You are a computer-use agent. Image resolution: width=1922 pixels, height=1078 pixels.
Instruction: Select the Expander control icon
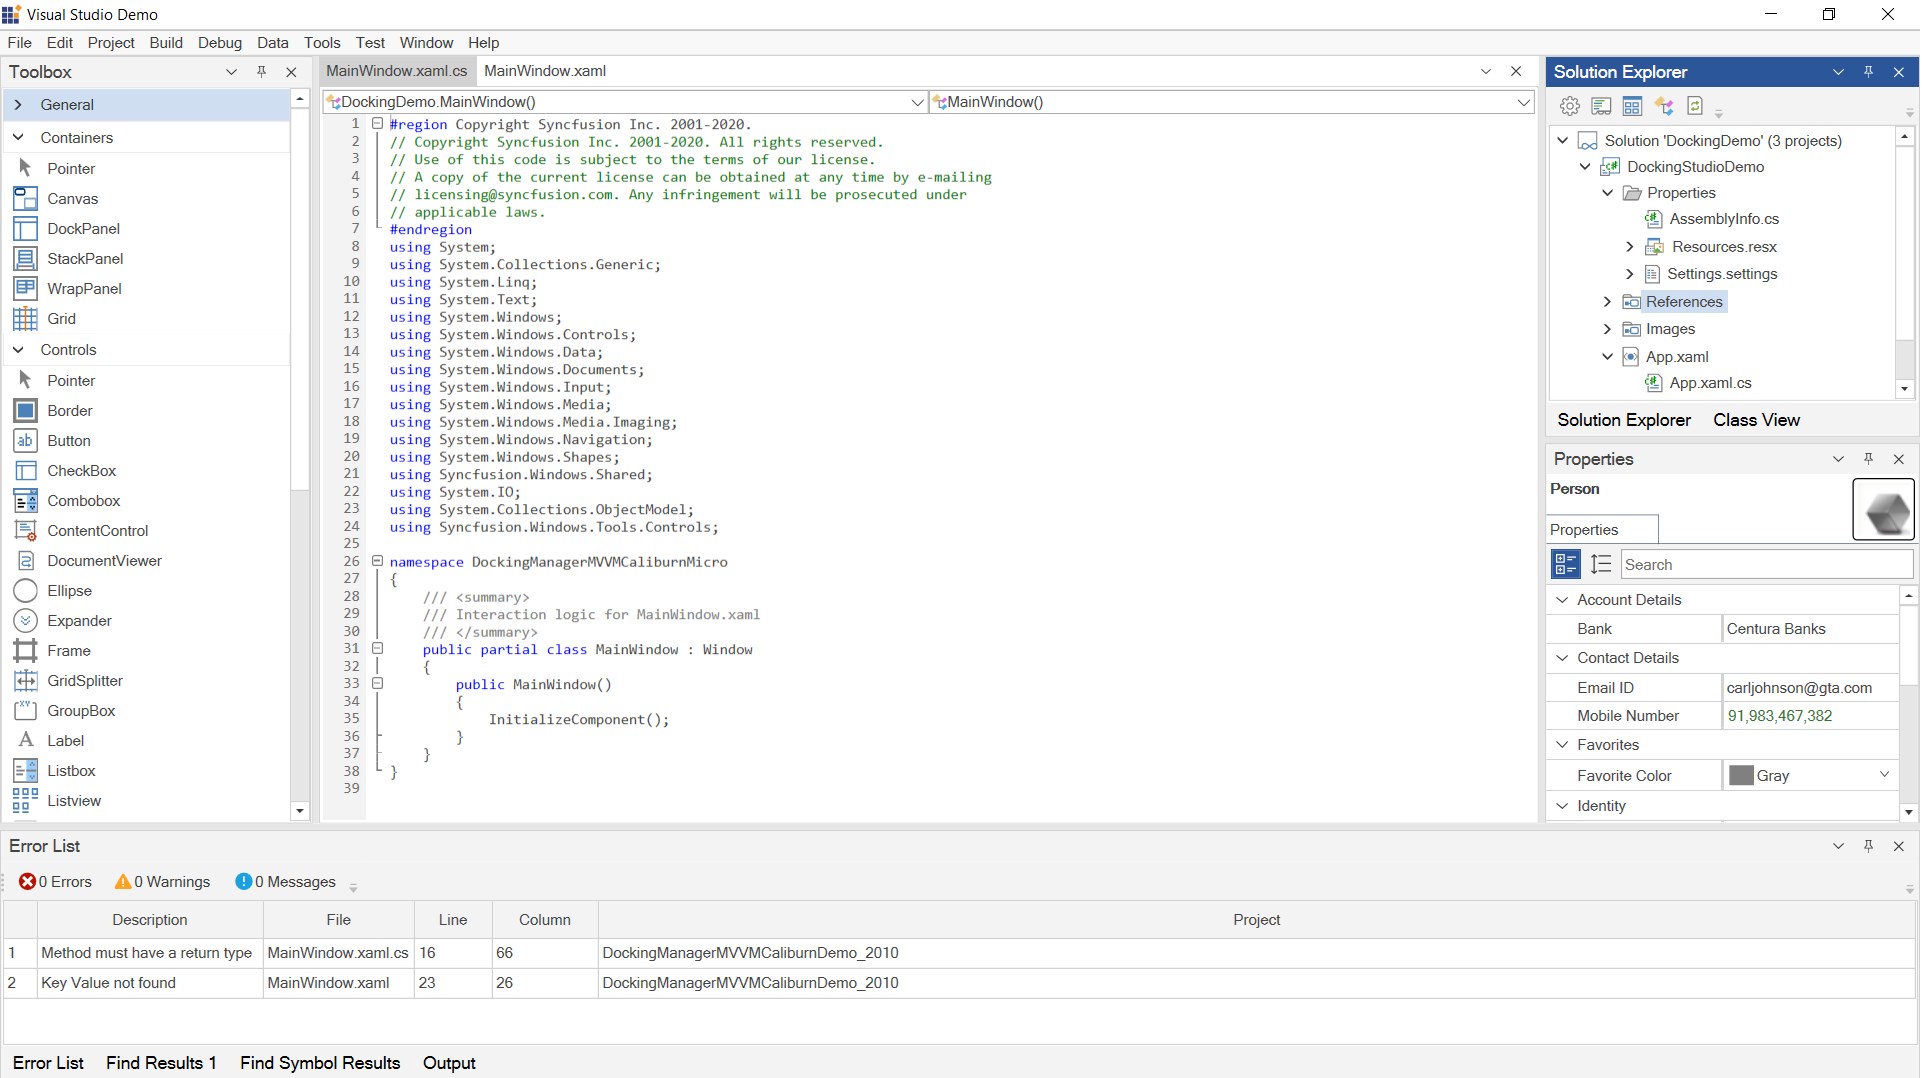pos(25,621)
